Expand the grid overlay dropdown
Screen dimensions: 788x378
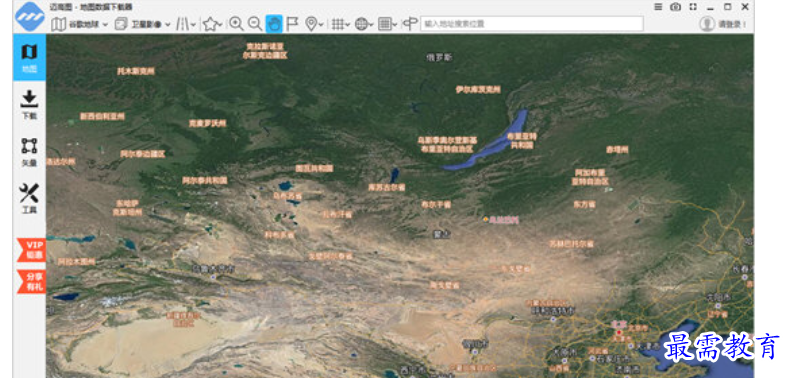[x=341, y=24]
